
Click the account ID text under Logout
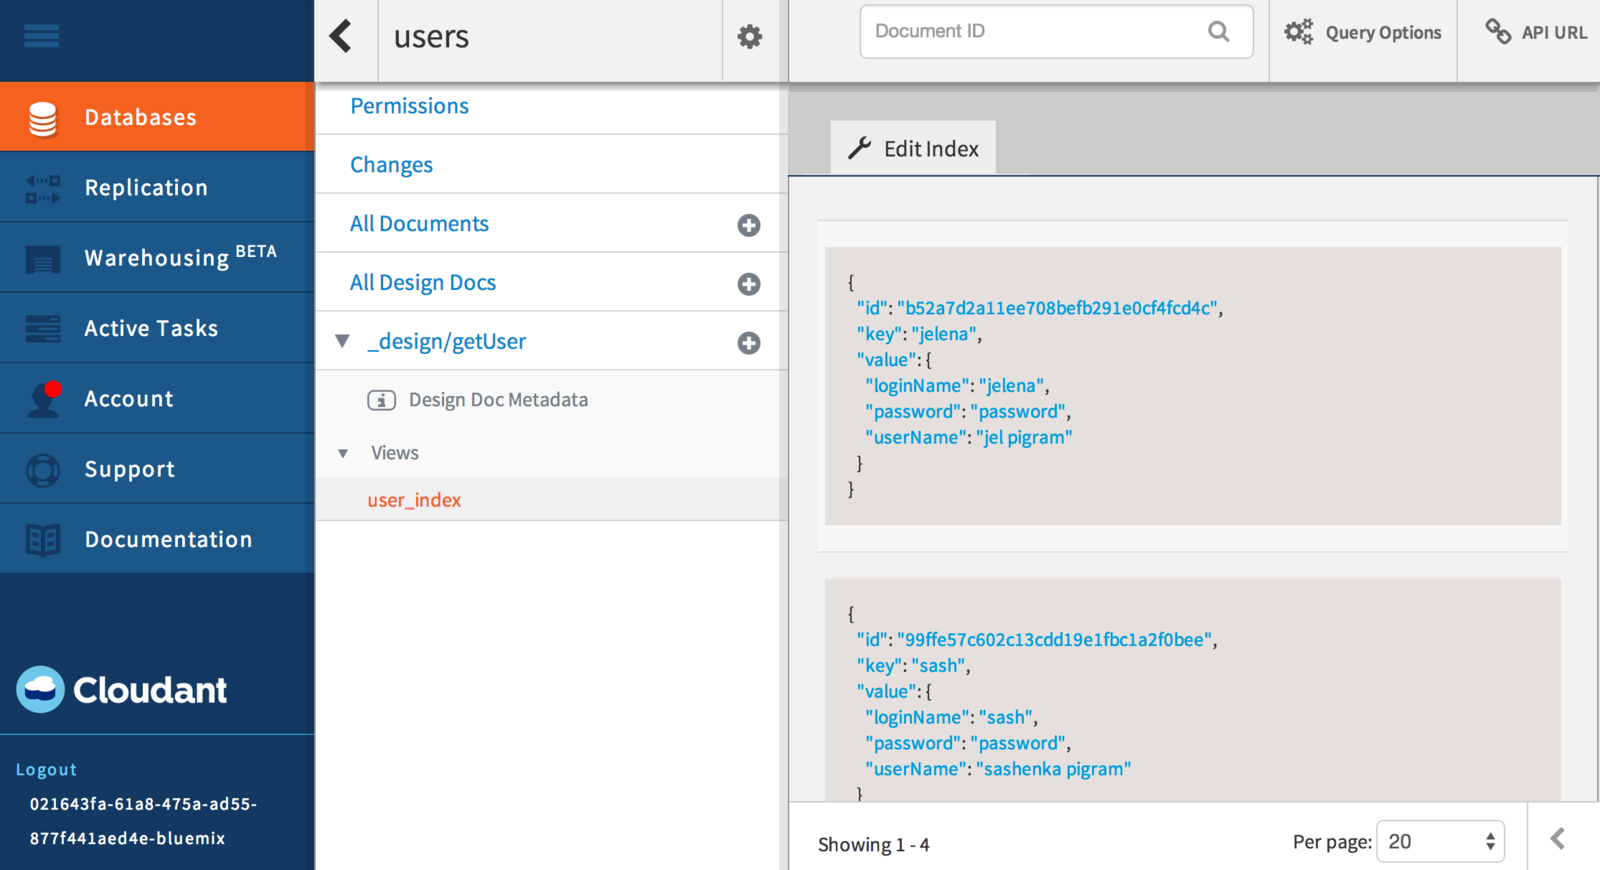point(143,821)
